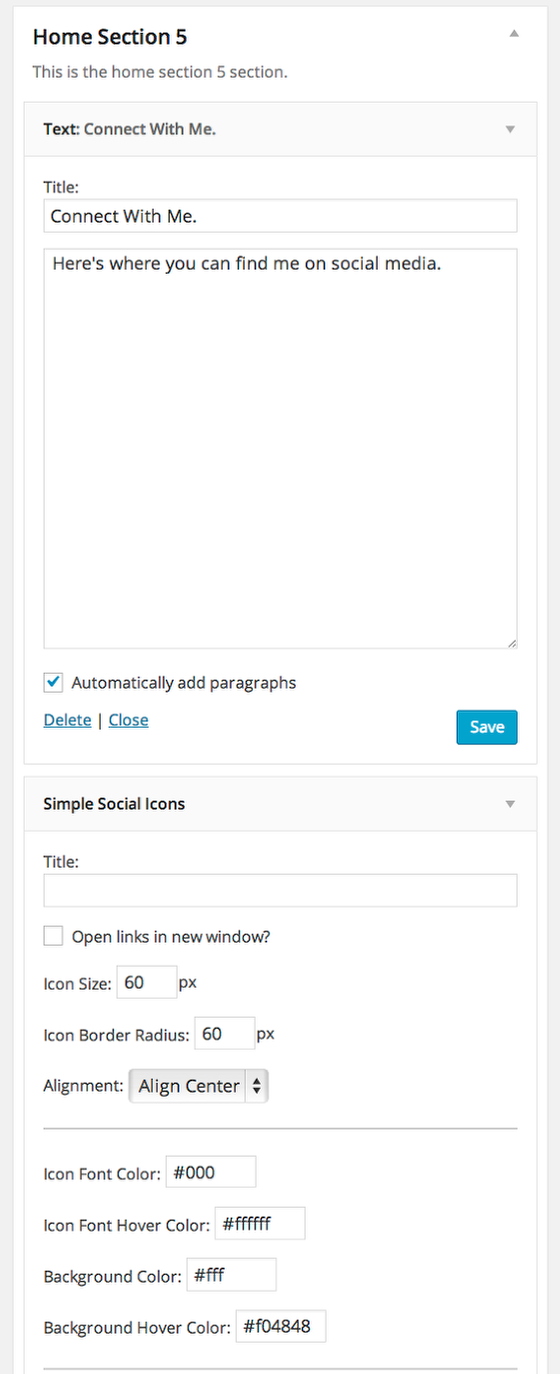Grab the text area resize handle
This screenshot has height=1374, width=560.
(511, 643)
